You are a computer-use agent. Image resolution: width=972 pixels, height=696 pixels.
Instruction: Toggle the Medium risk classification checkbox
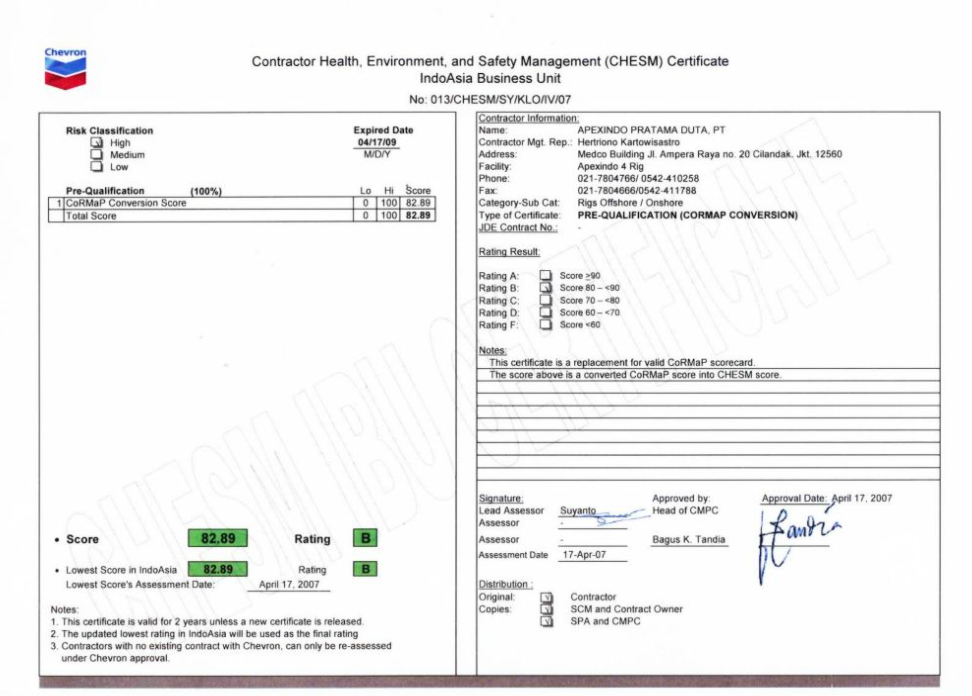97,154
